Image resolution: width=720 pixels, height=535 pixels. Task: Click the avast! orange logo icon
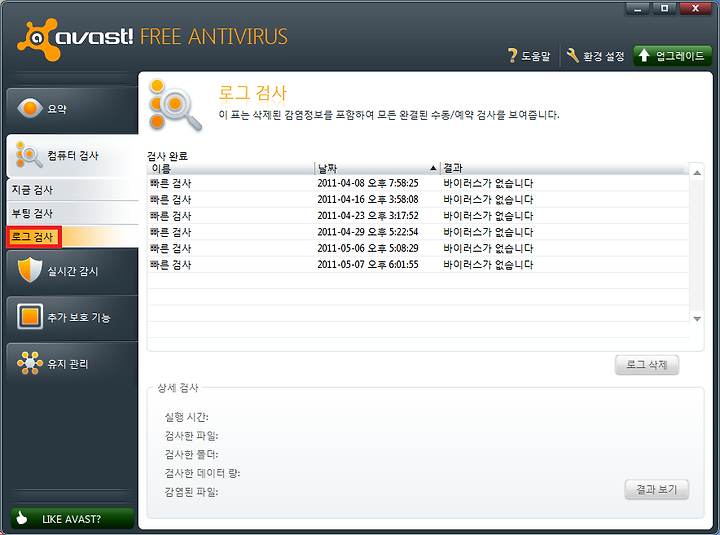(x=39, y=39)
